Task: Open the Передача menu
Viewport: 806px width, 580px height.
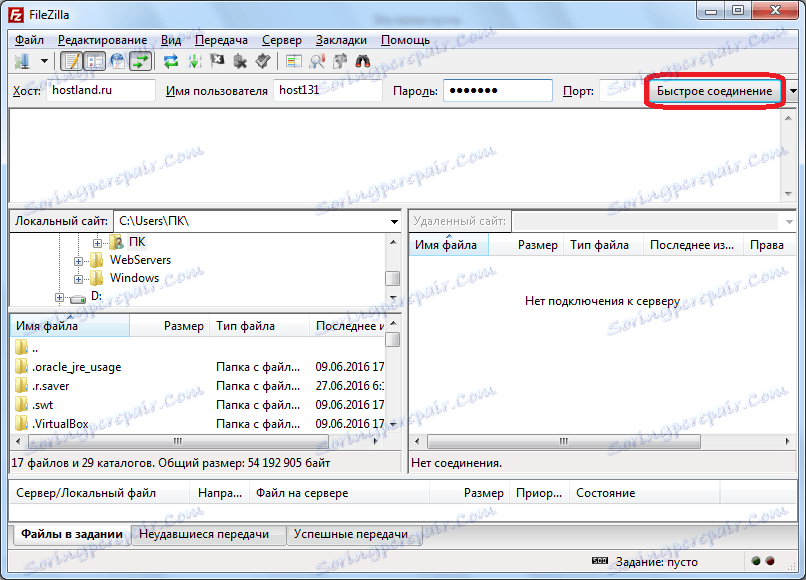Action: (221, 40)
